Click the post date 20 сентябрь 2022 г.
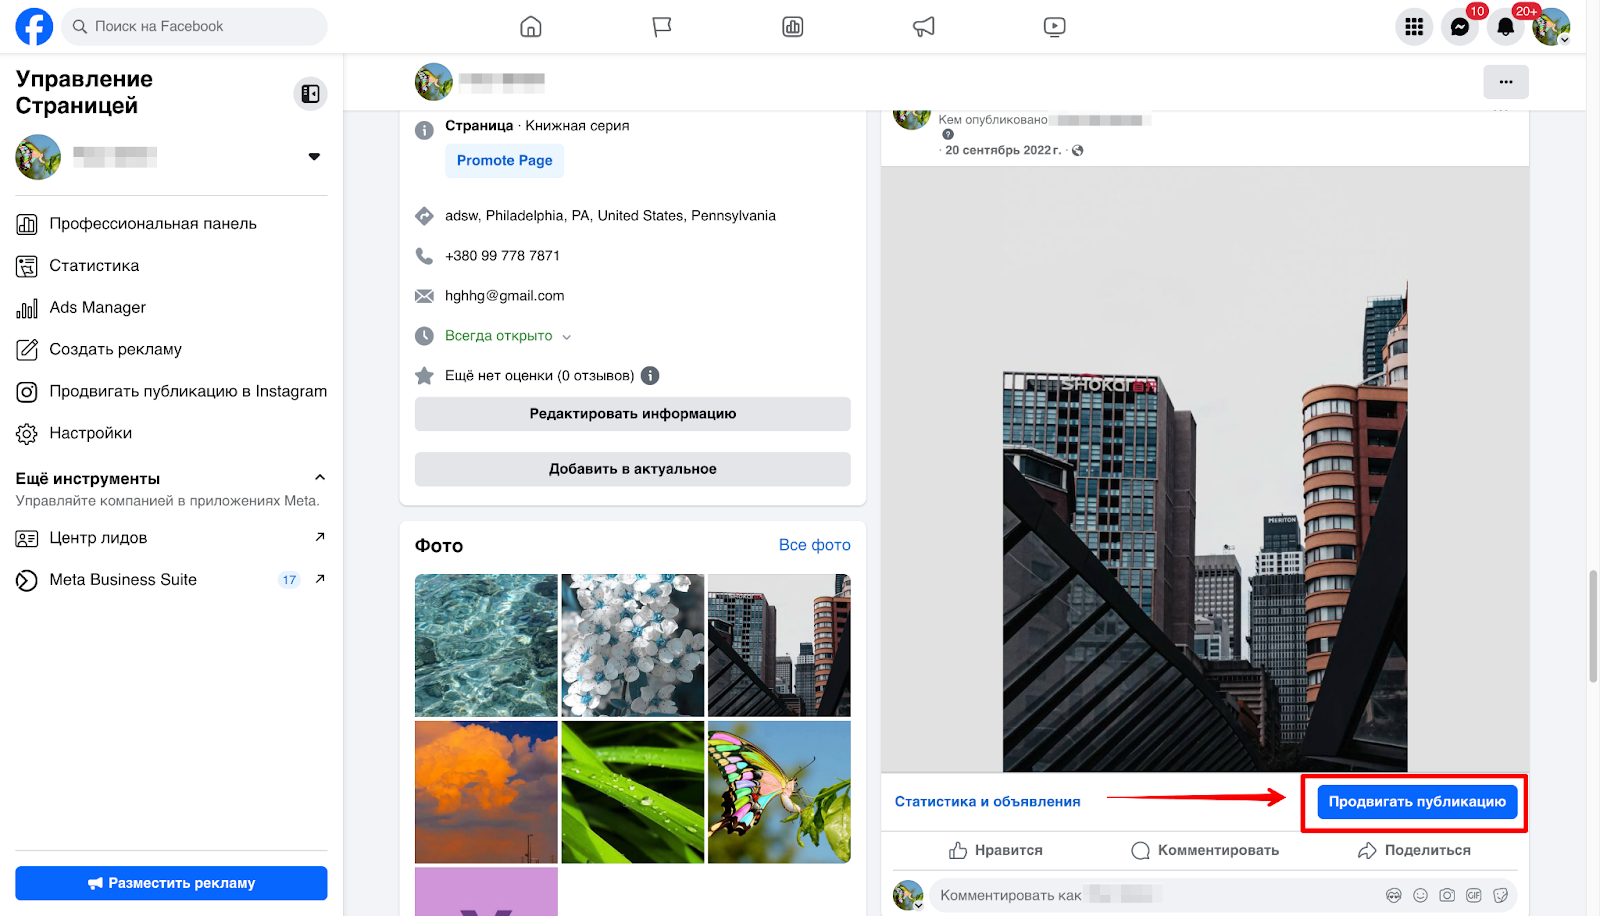 (1003, 151)
